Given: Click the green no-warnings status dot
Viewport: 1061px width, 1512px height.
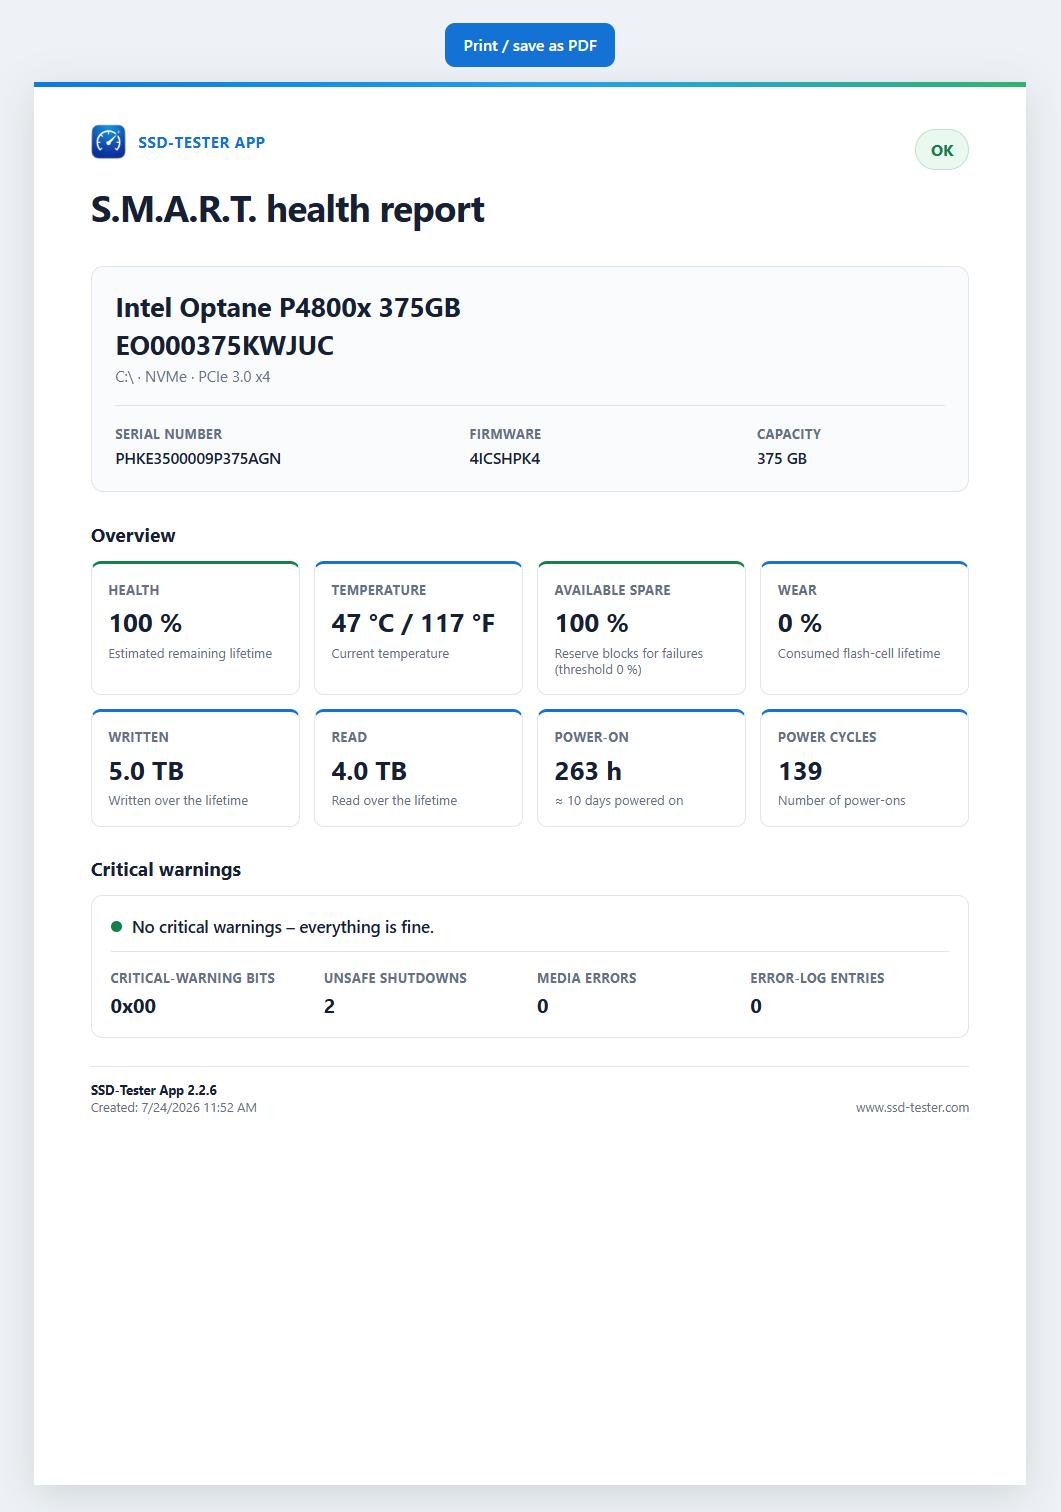Looking at the screenshot, I should [x=117, y=927].
